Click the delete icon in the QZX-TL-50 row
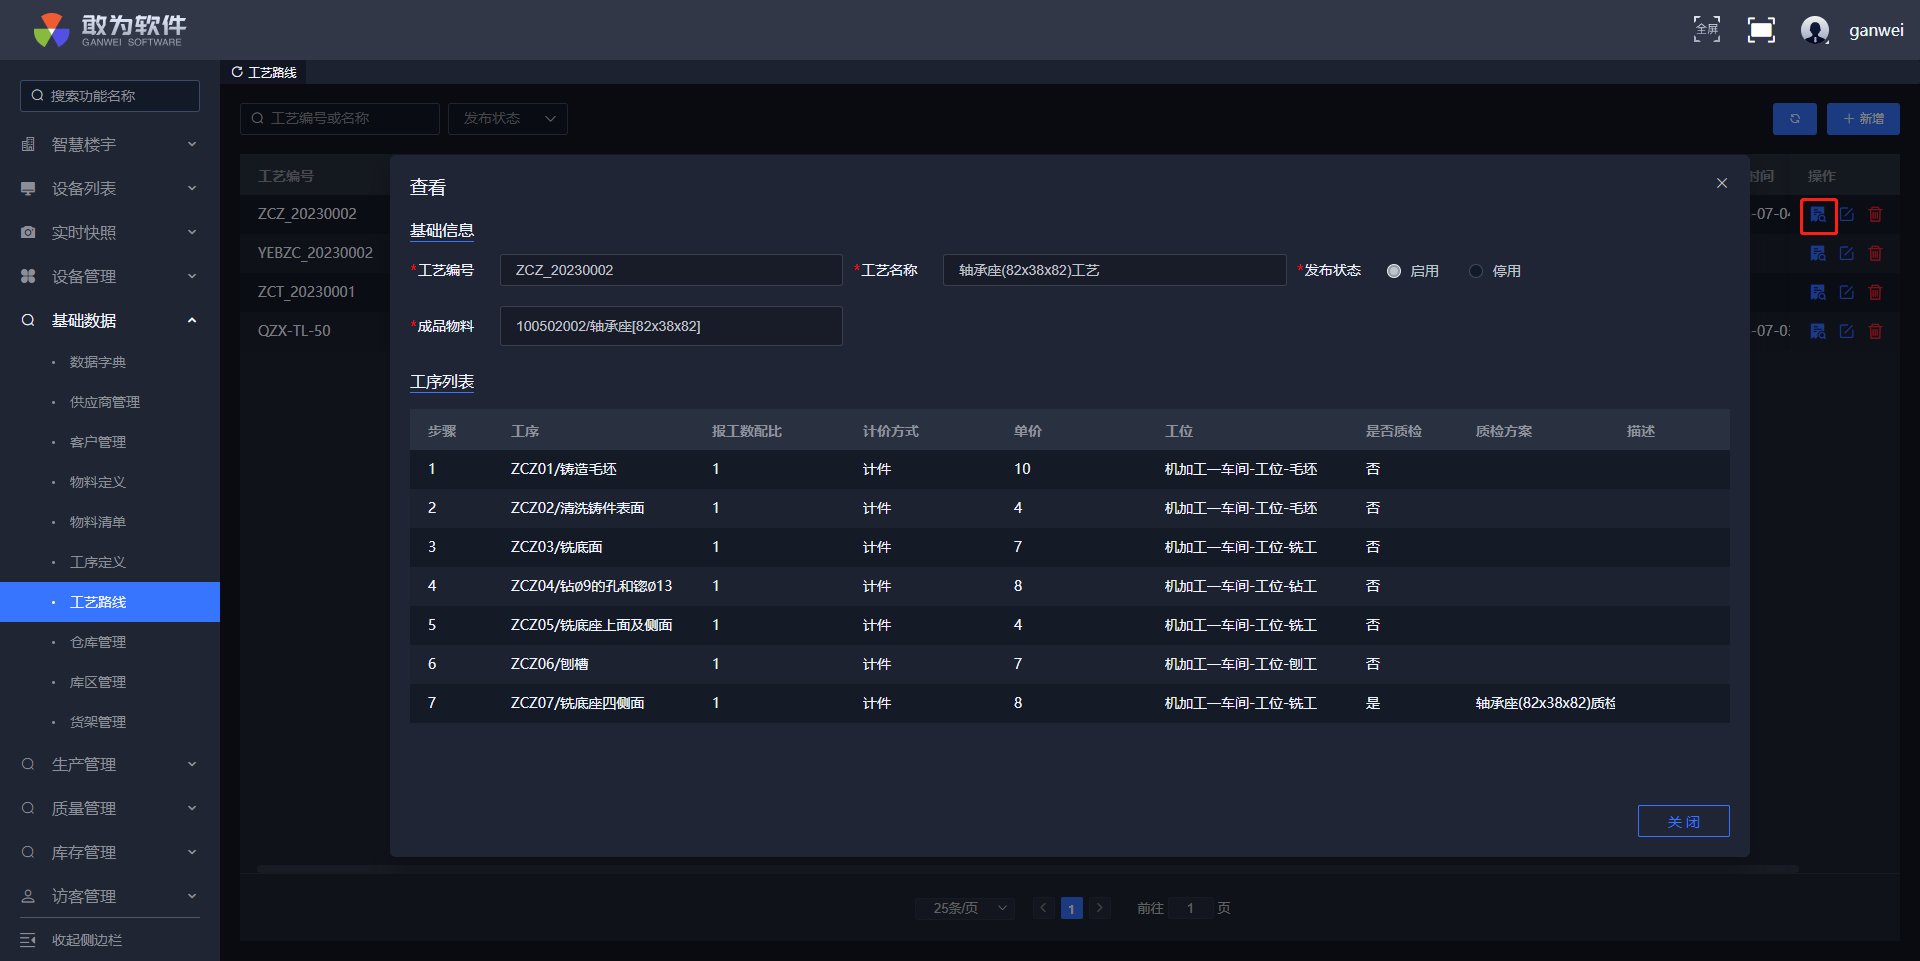The image size is (1920, 961). [1876, 332]
